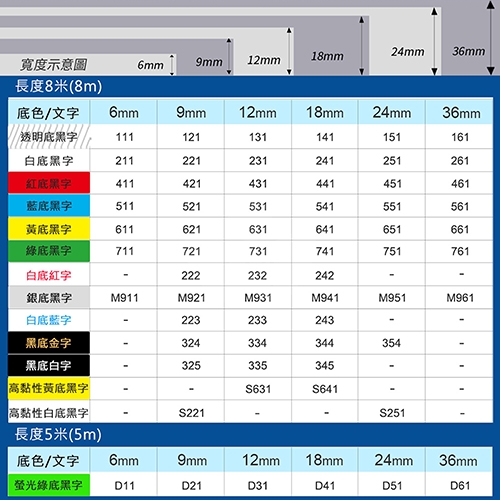
Task: Select tape code 411
Action: point(125,184)
